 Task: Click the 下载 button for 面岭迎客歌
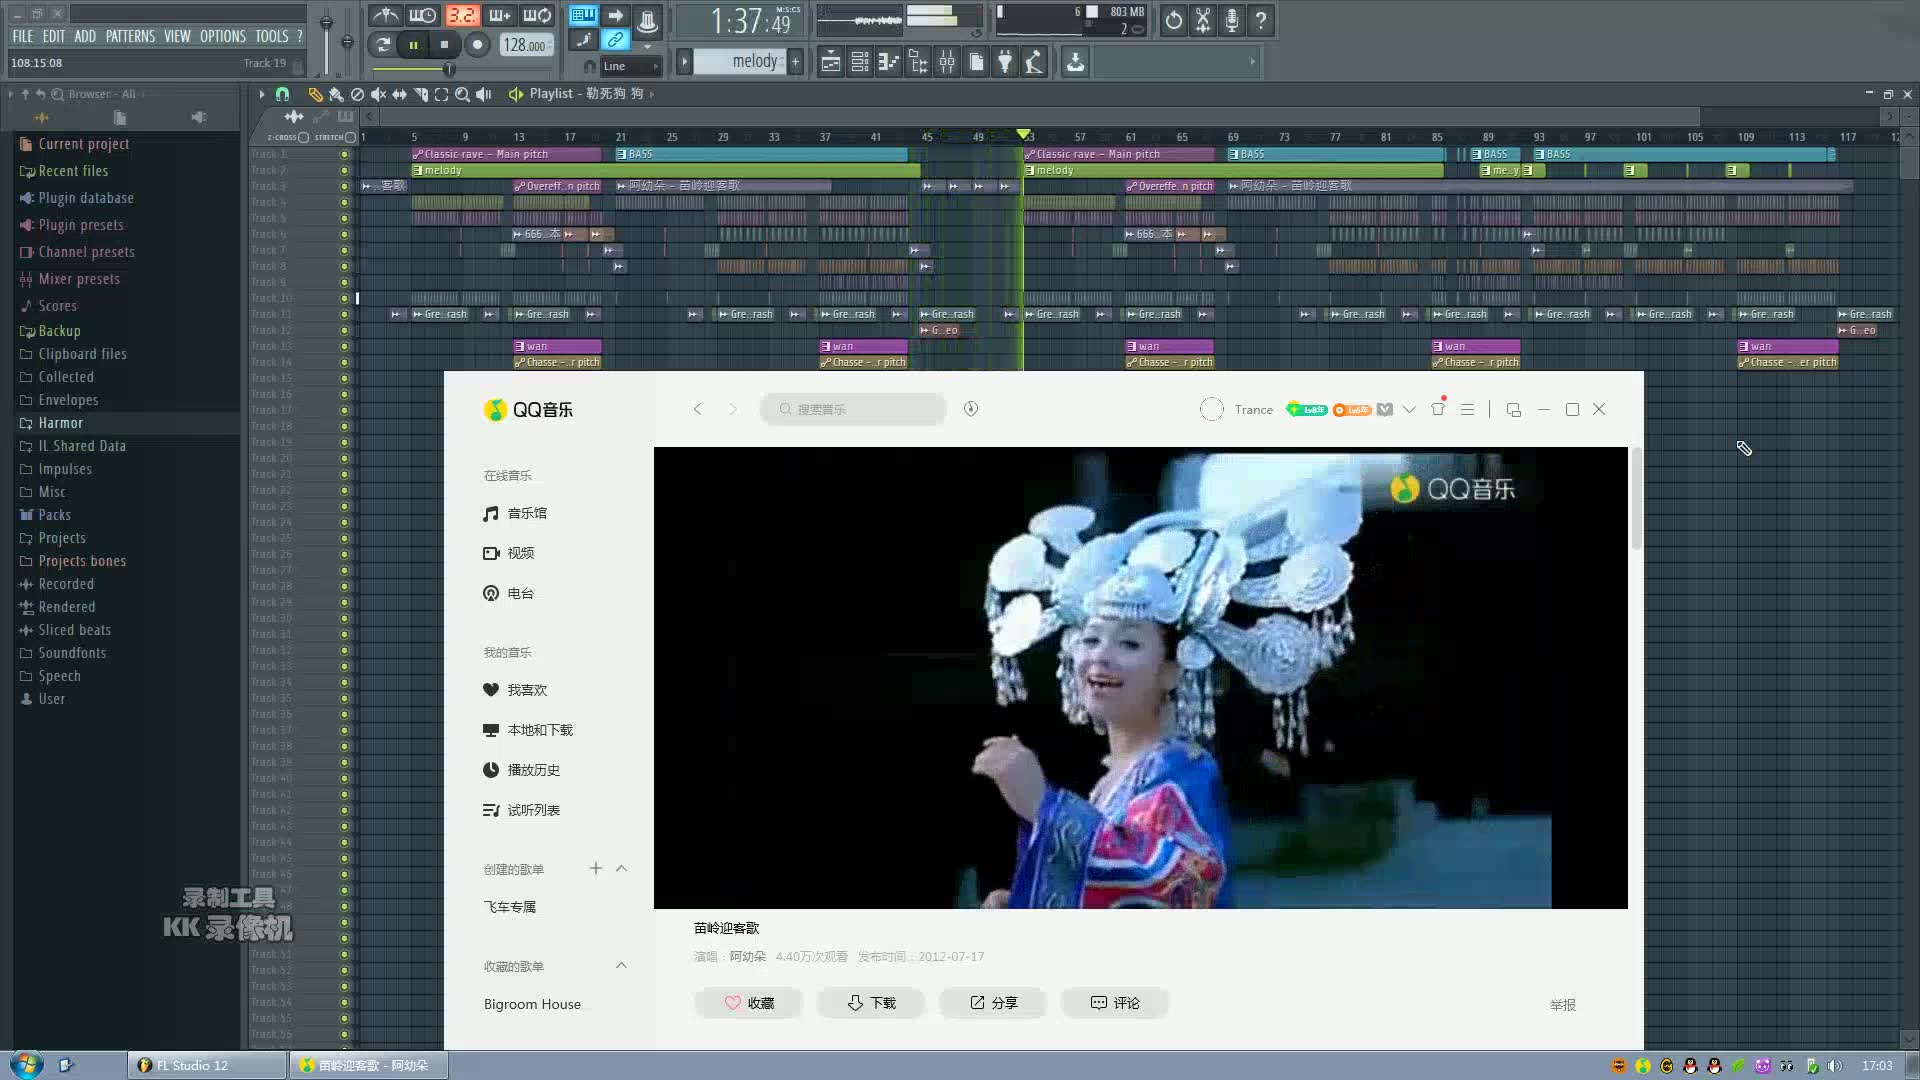(870, 1004)
